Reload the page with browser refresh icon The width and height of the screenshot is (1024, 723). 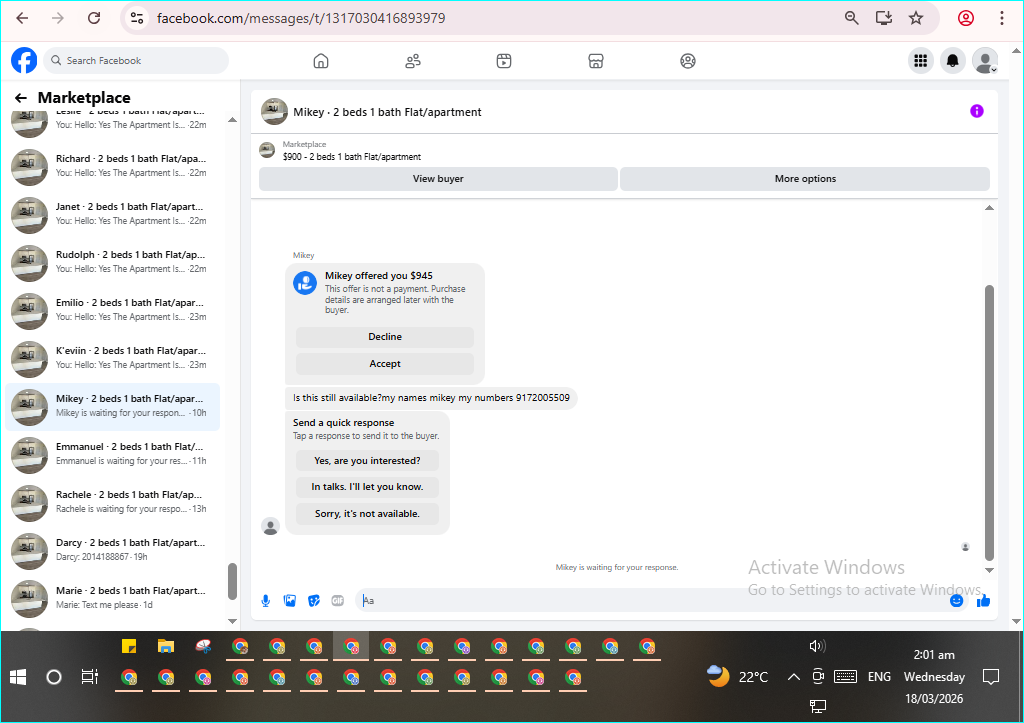pos(94,18)
